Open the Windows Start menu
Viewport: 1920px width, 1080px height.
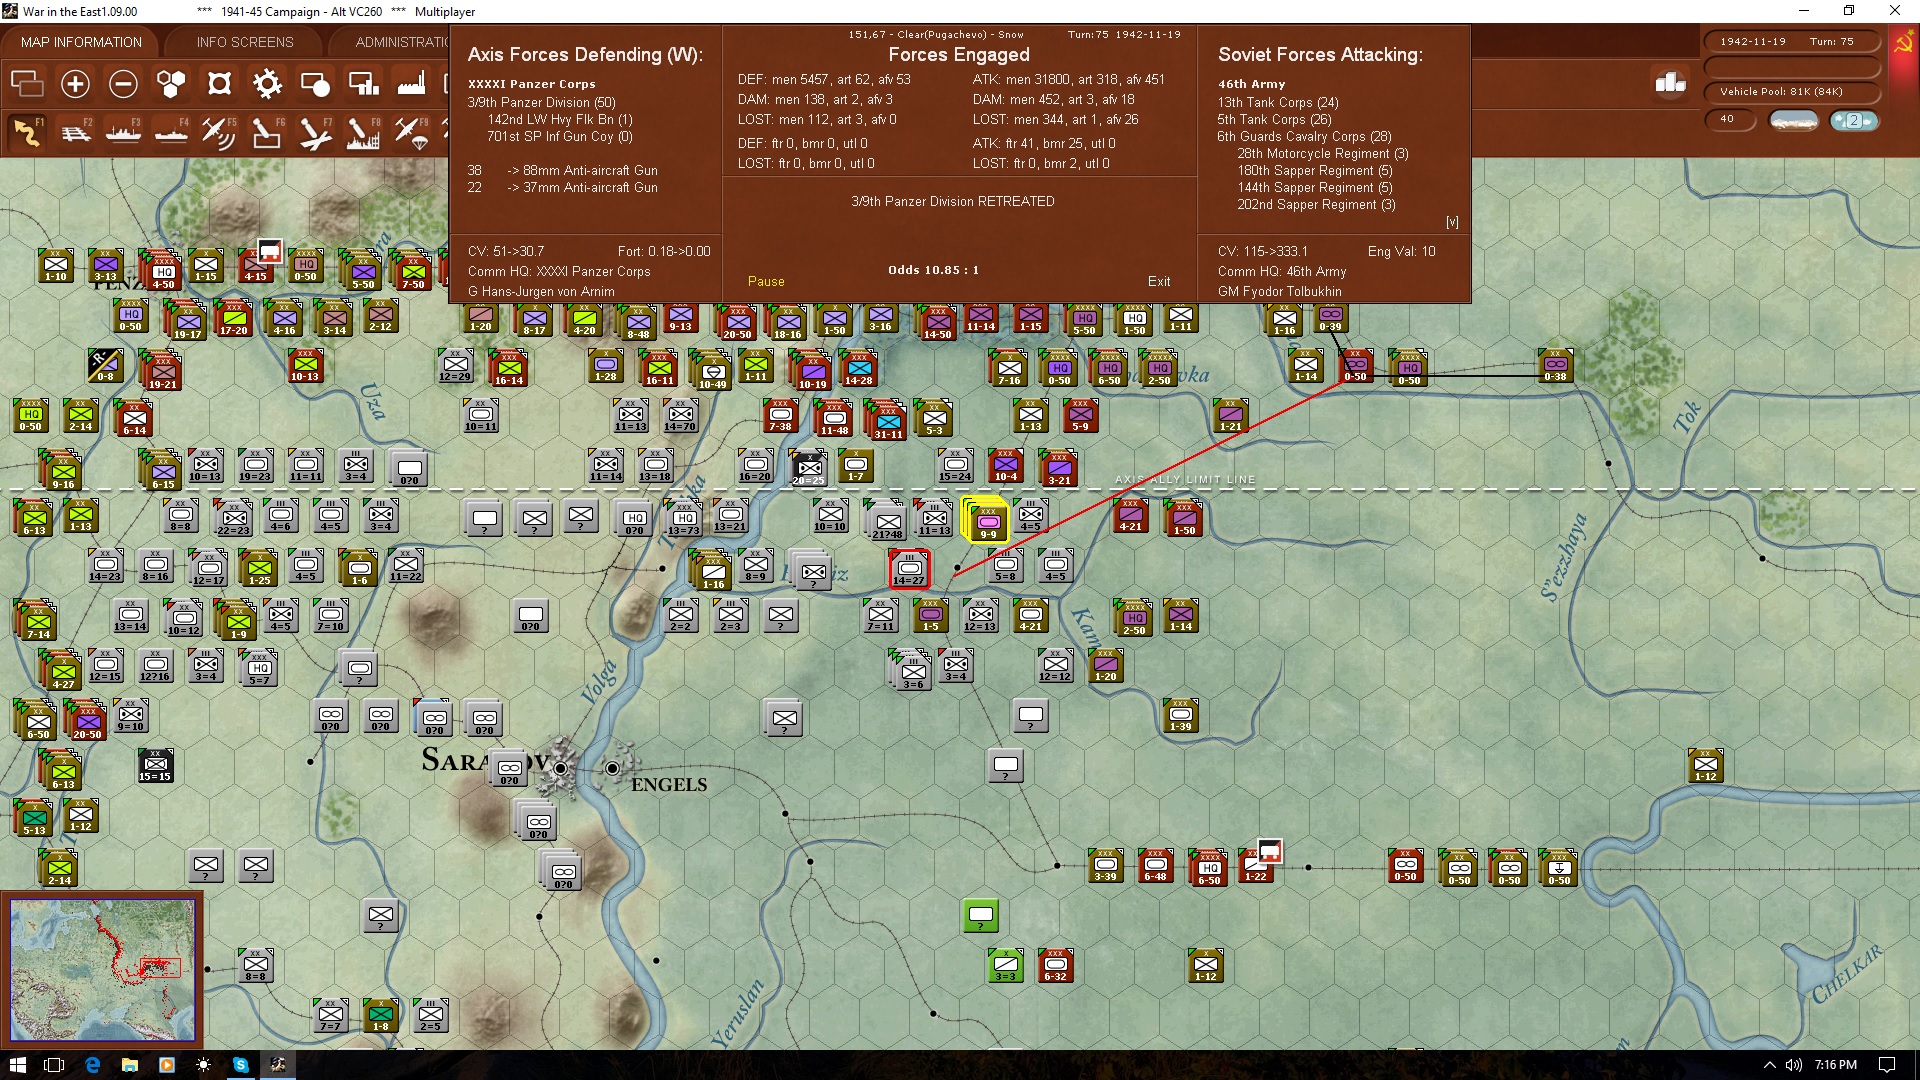pyautogui.click(x=17, y=1065)
